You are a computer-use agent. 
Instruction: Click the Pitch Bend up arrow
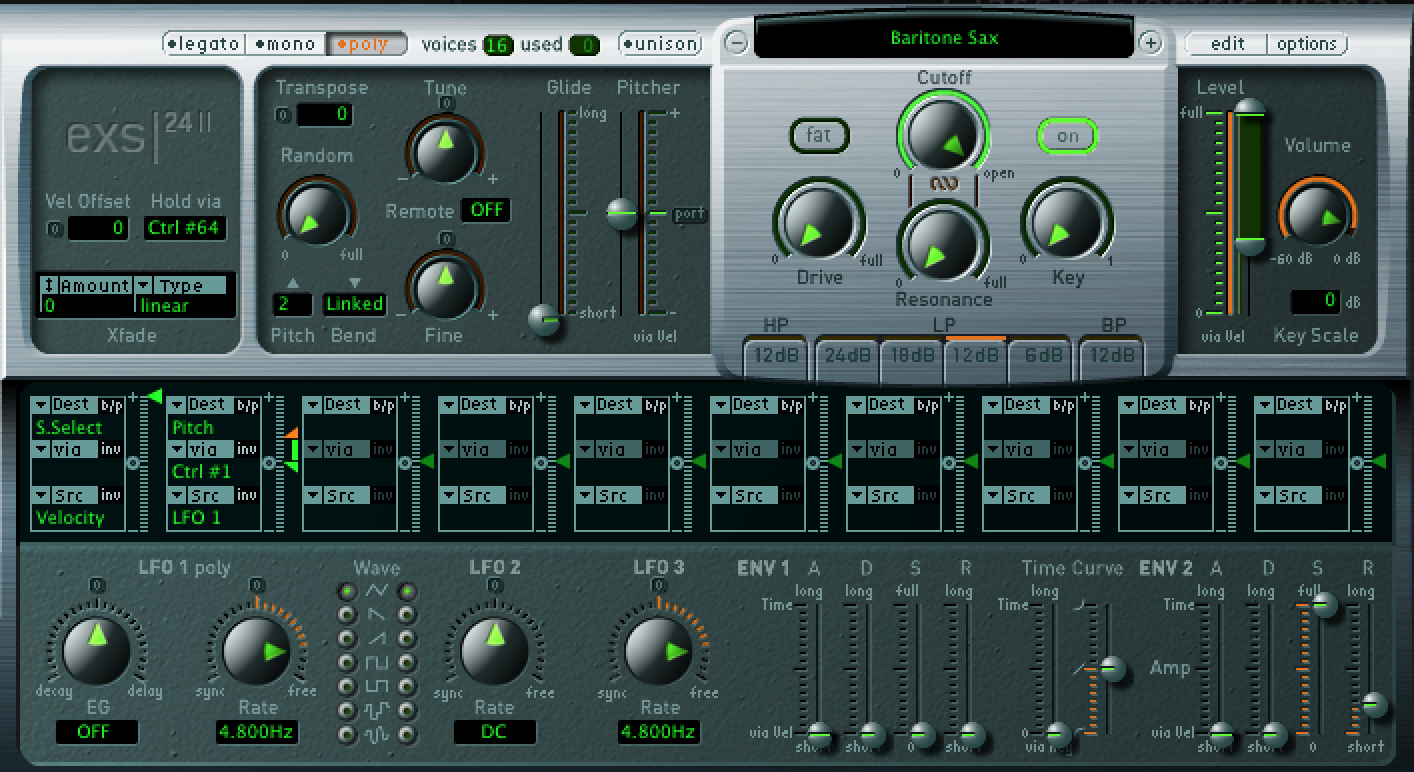pyautogui.click(x=293, y=282)
